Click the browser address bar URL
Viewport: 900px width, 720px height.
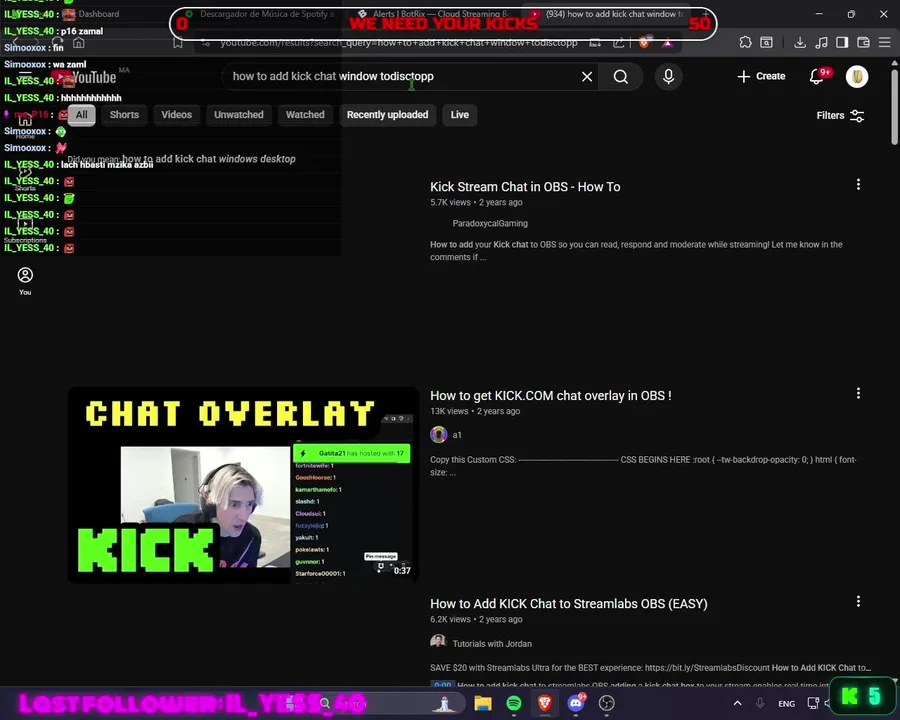[398, 42]
